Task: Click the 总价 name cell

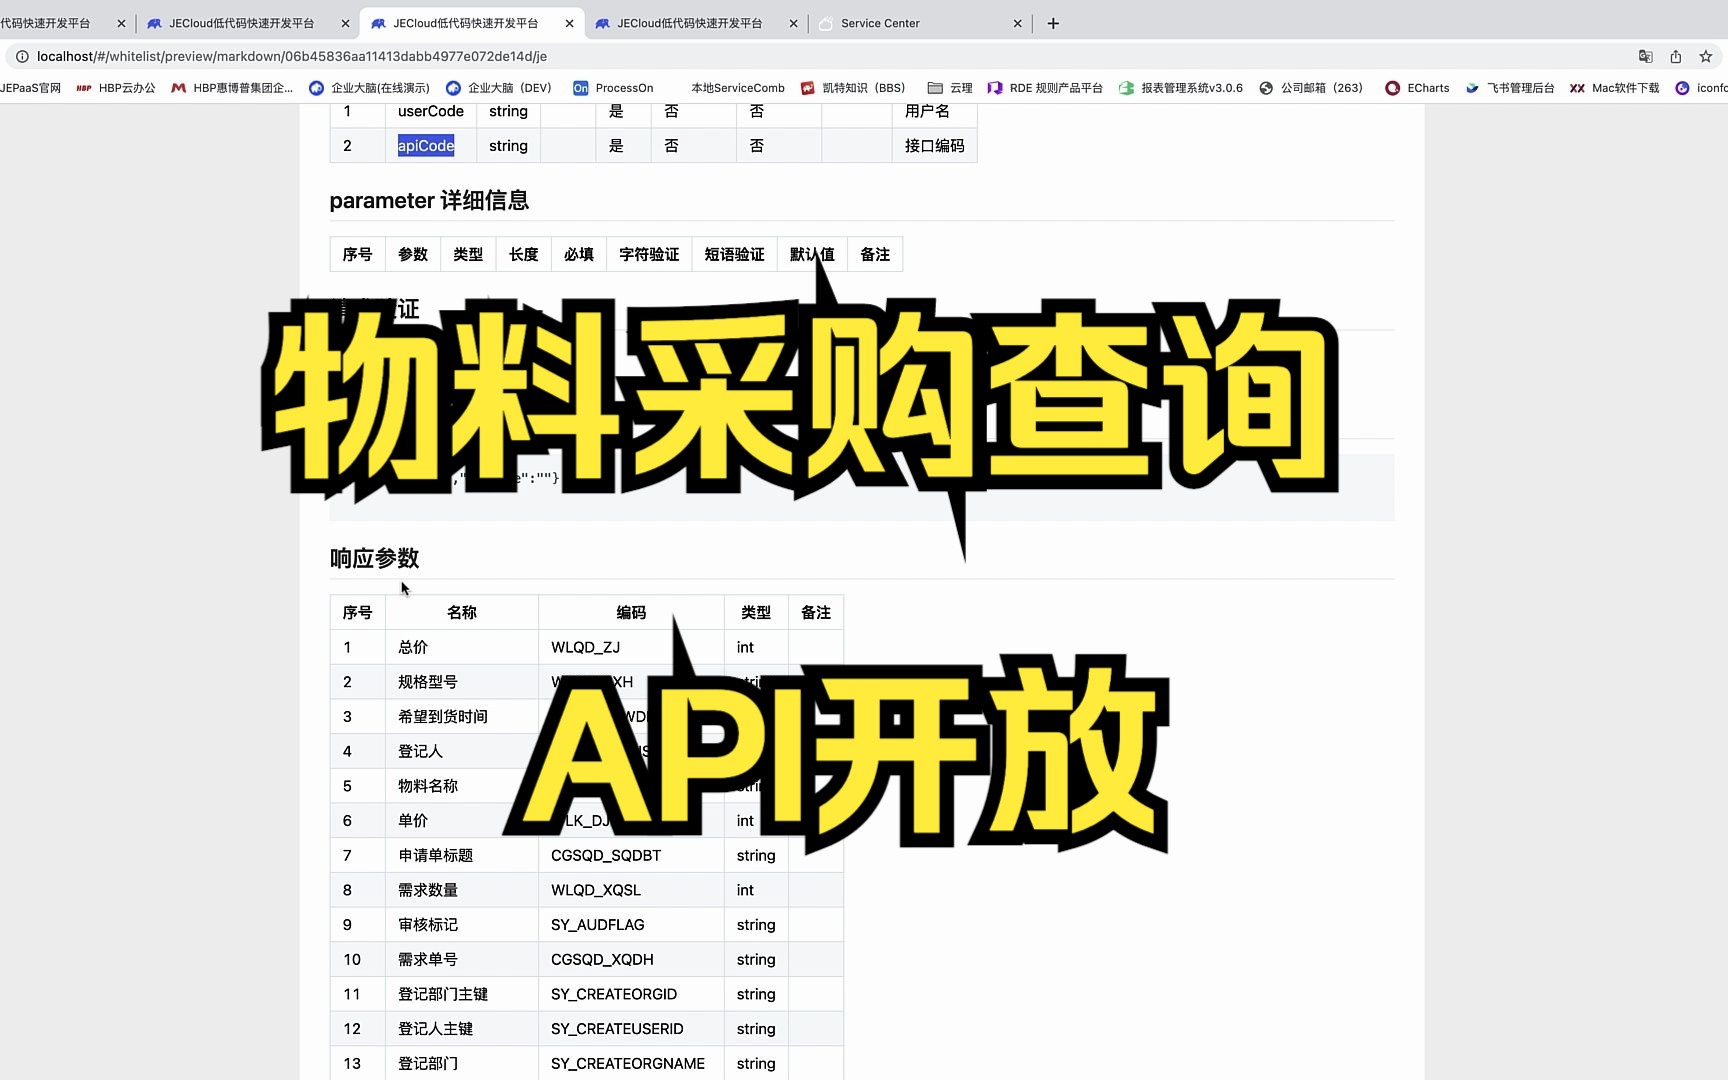Action: 462,647
